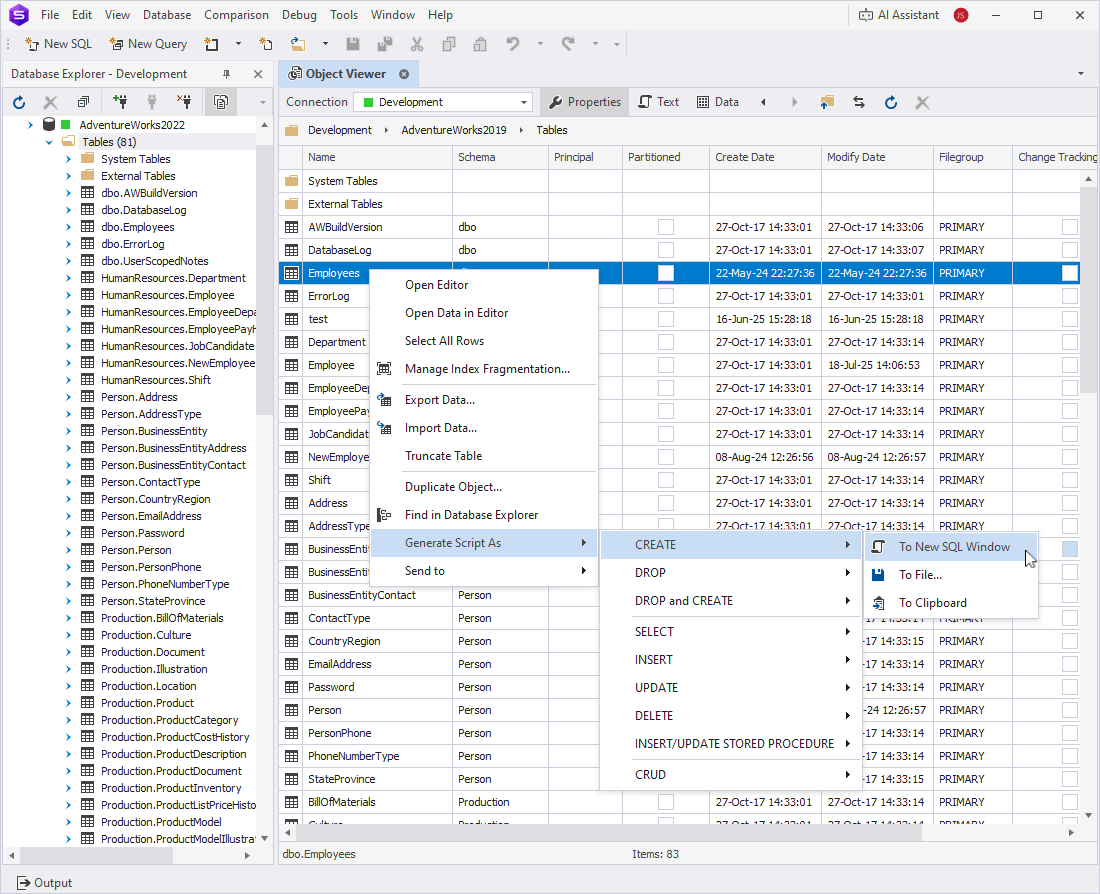This screenshot has height=894, width=1100.
Task: Check the Partitioned box for the Employees row
Action: click(666, 272)
